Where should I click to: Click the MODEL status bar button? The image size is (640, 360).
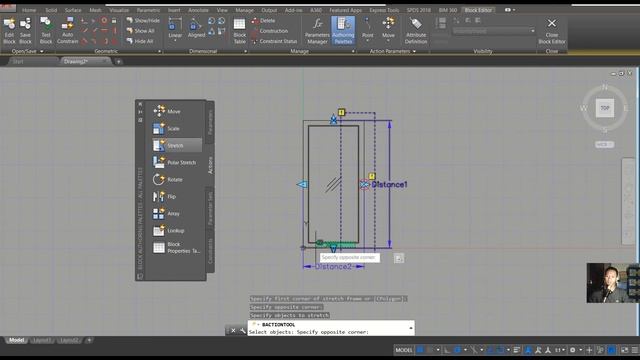404,350
